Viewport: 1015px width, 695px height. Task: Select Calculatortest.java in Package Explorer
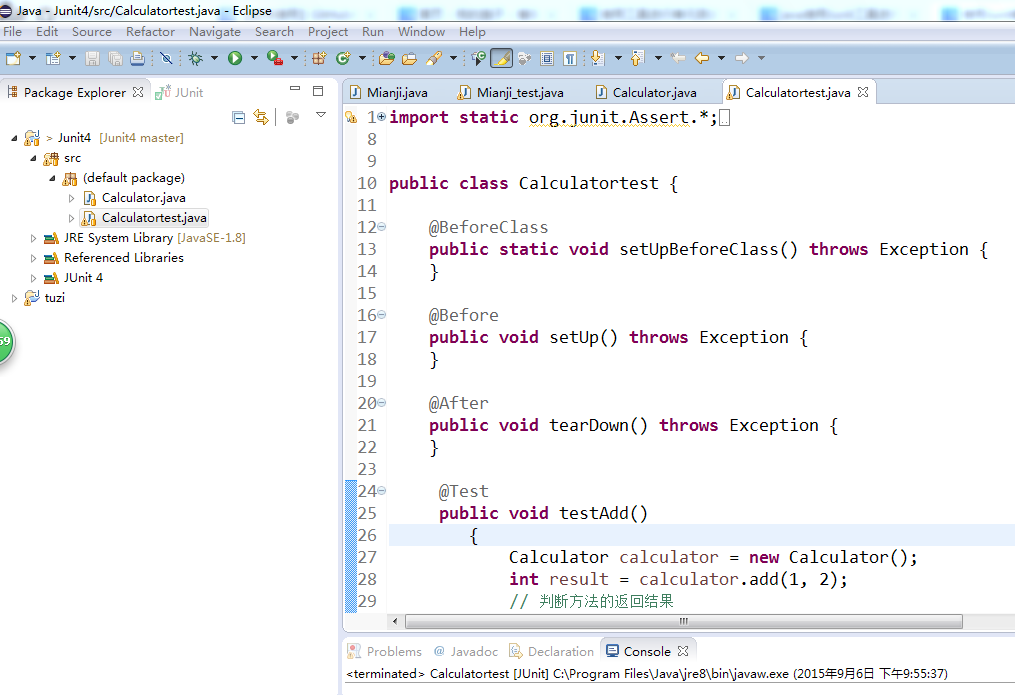144,218
